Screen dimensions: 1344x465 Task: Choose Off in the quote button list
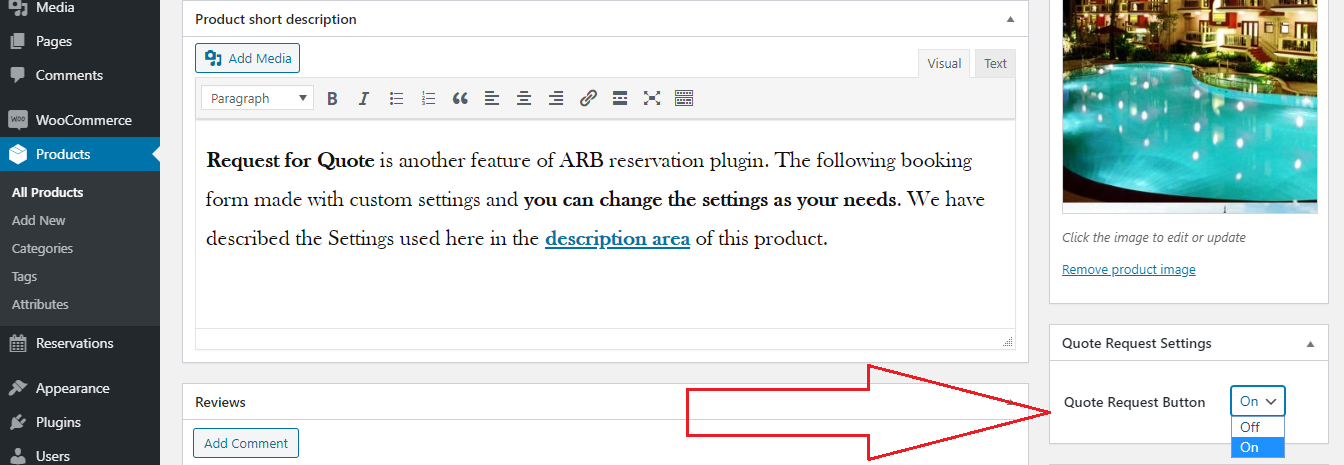[x=1250, y=427]
